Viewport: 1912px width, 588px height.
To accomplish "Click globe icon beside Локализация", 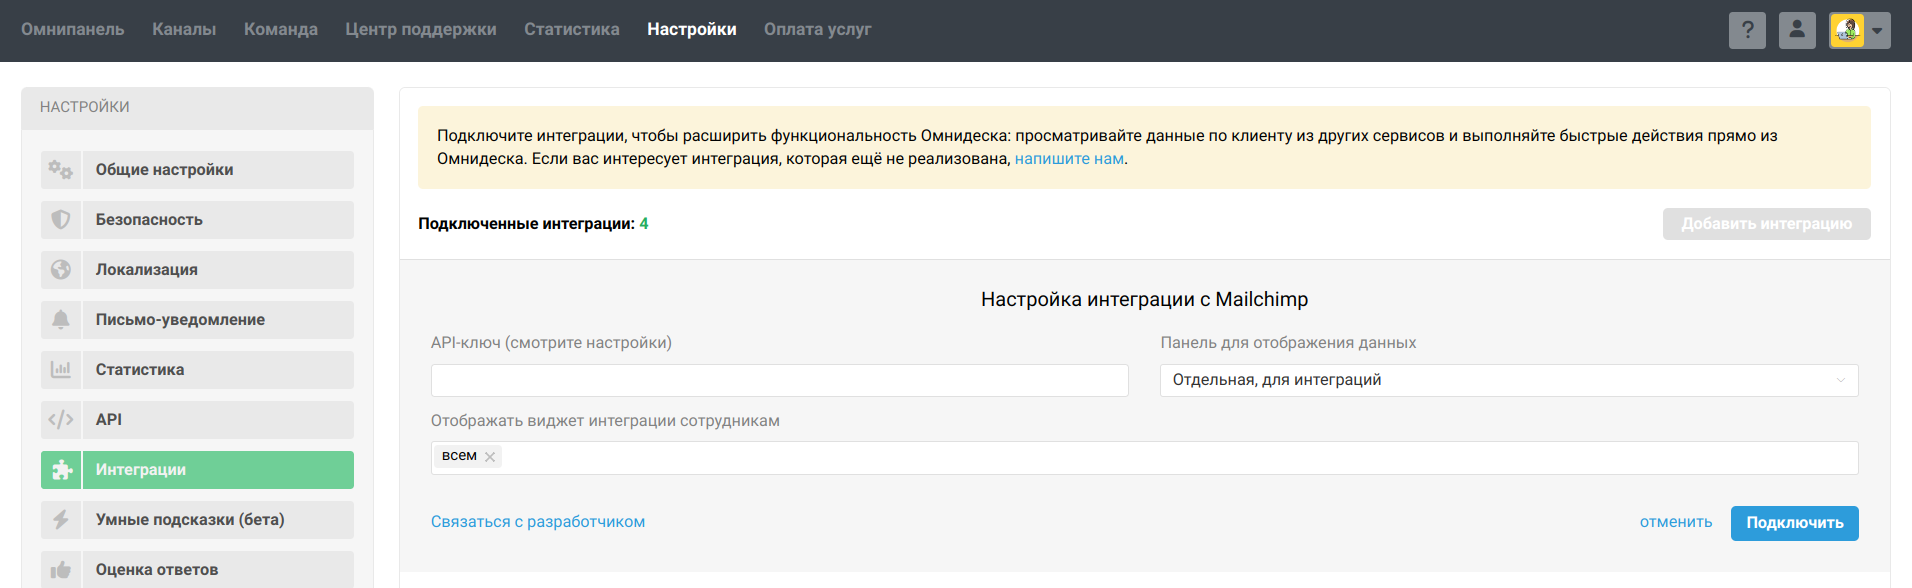I will [61, 270].
